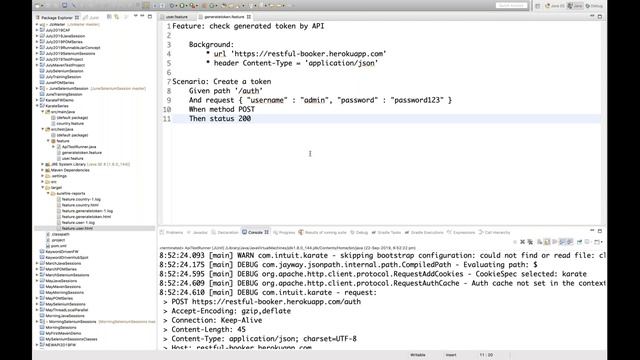Click 'Scenario: Create a token' line
This screenshot has width=640, height=360.
pyautogui.click(x=222, y=82)
